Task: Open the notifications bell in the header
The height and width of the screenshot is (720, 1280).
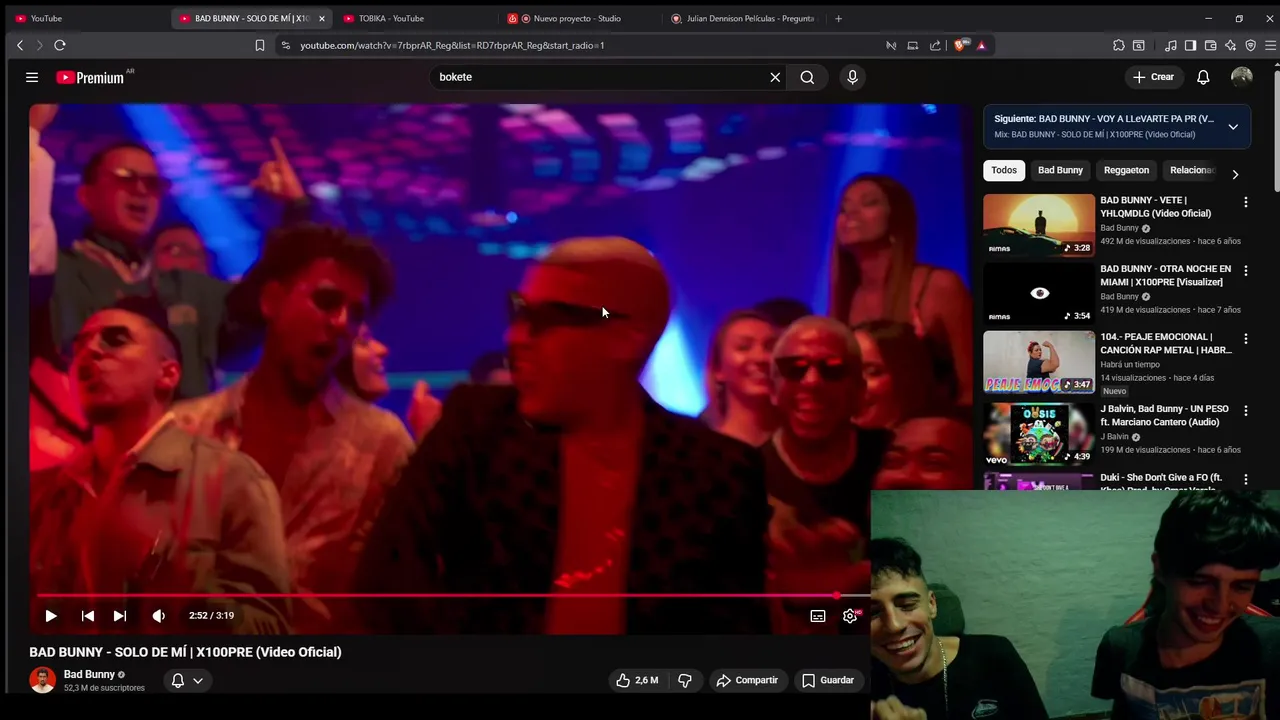Action: click(1203, 77)
